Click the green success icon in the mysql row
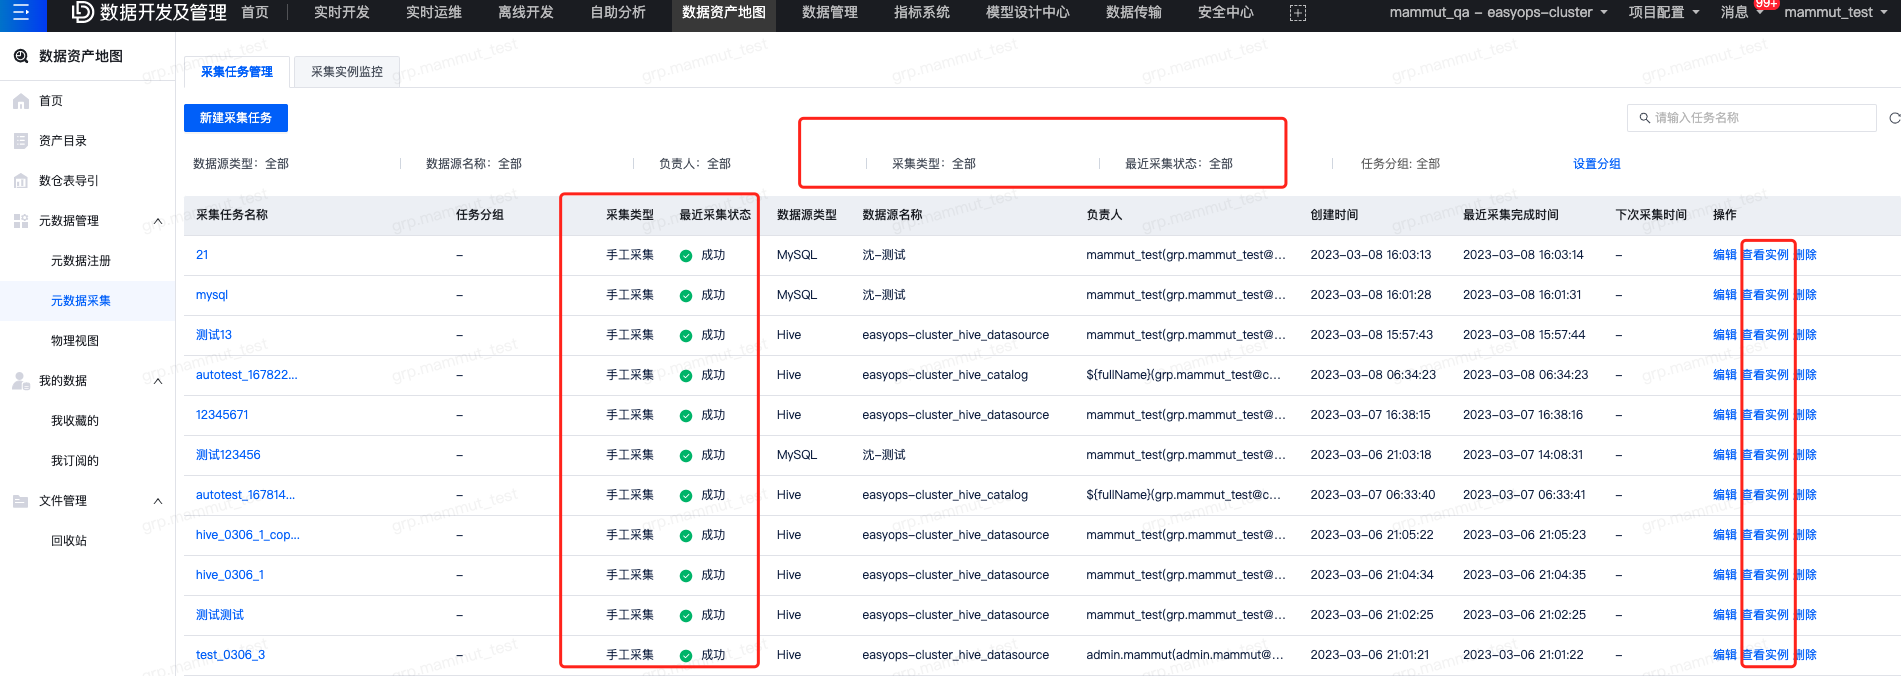Image resolution: width=1901 pixels, height=676 pixels. tap(686, 296)
